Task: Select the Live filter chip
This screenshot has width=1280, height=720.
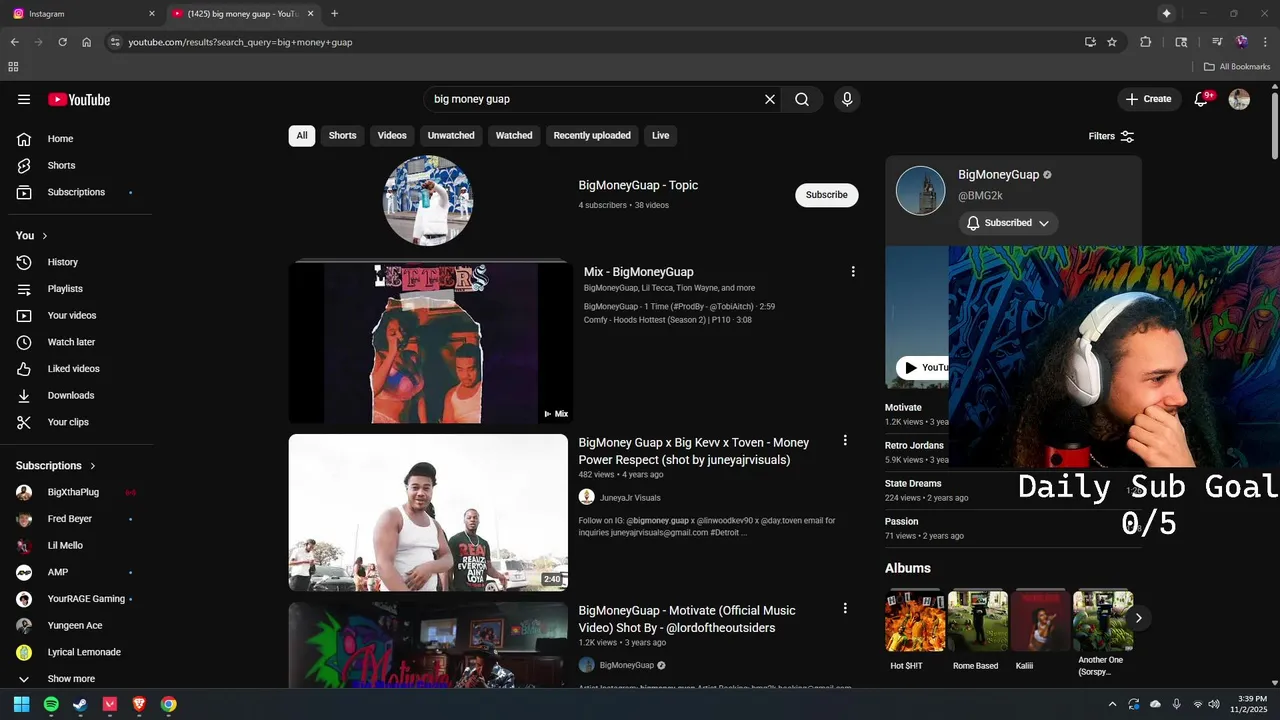Action: tap(661, 135)
